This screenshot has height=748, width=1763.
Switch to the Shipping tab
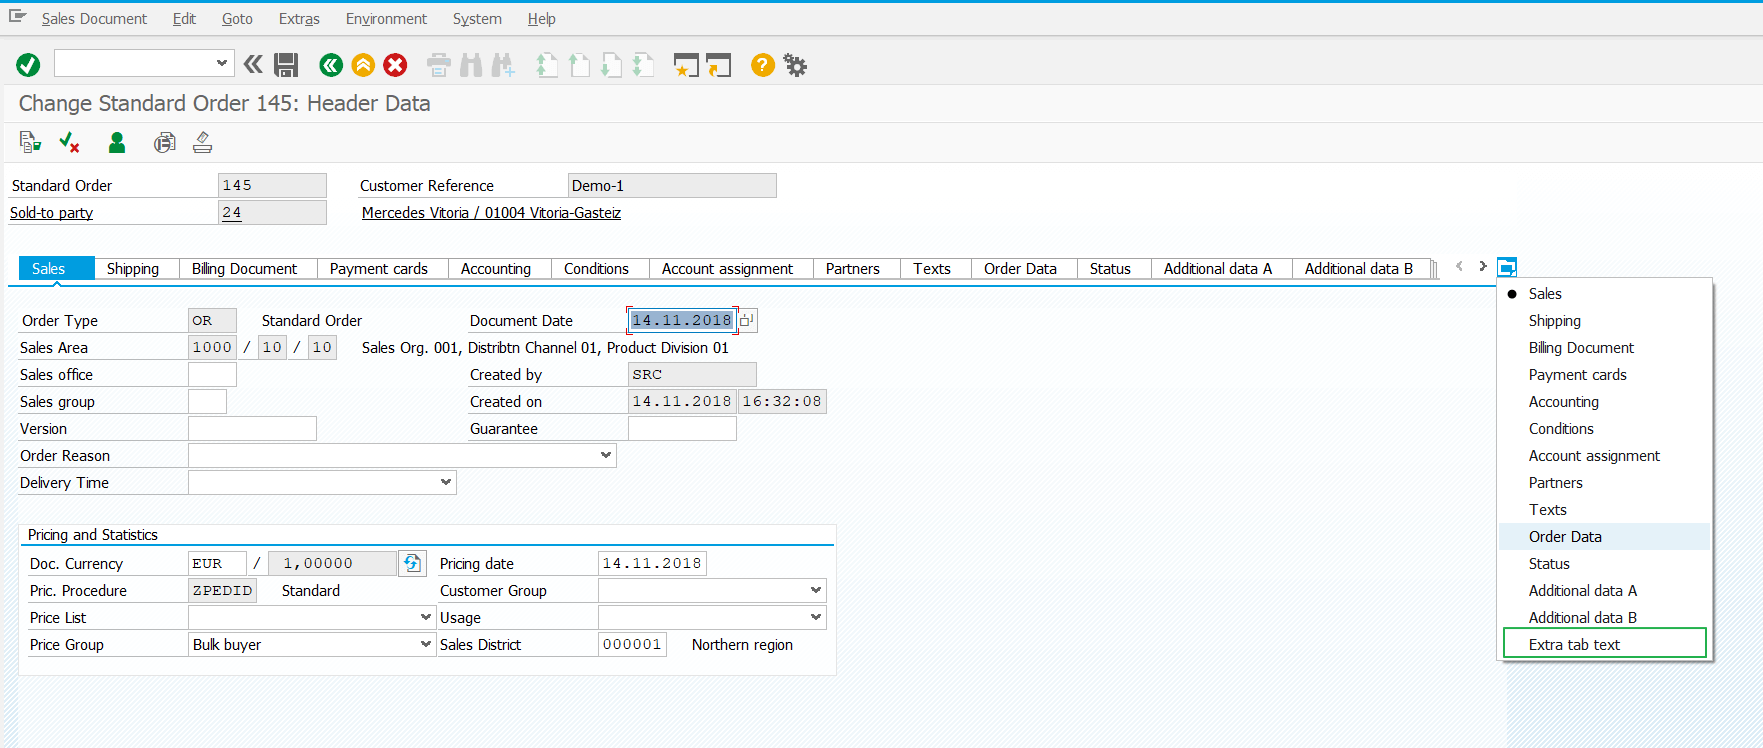(133, 268)
